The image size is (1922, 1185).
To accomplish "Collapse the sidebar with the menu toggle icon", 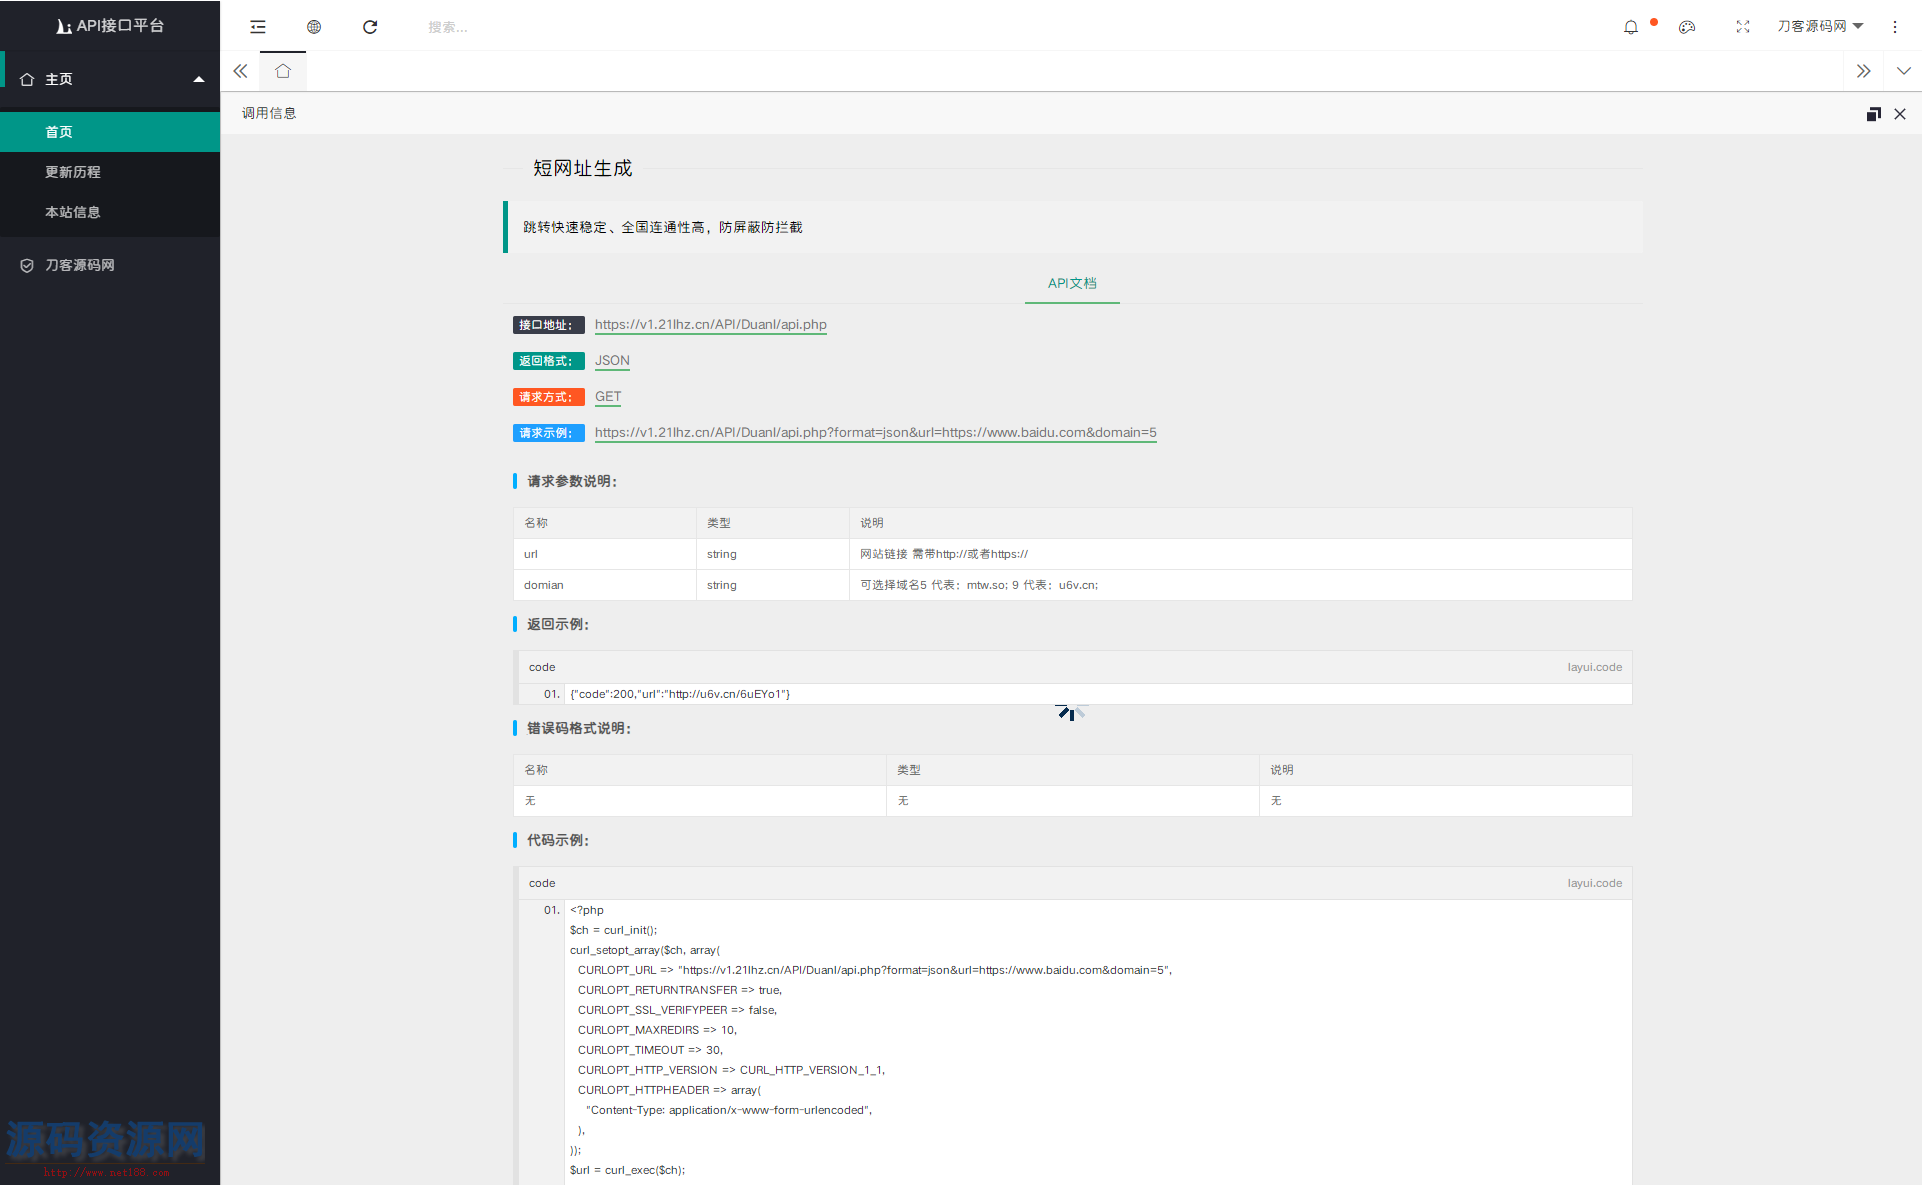I will click(x=258, y=27).
